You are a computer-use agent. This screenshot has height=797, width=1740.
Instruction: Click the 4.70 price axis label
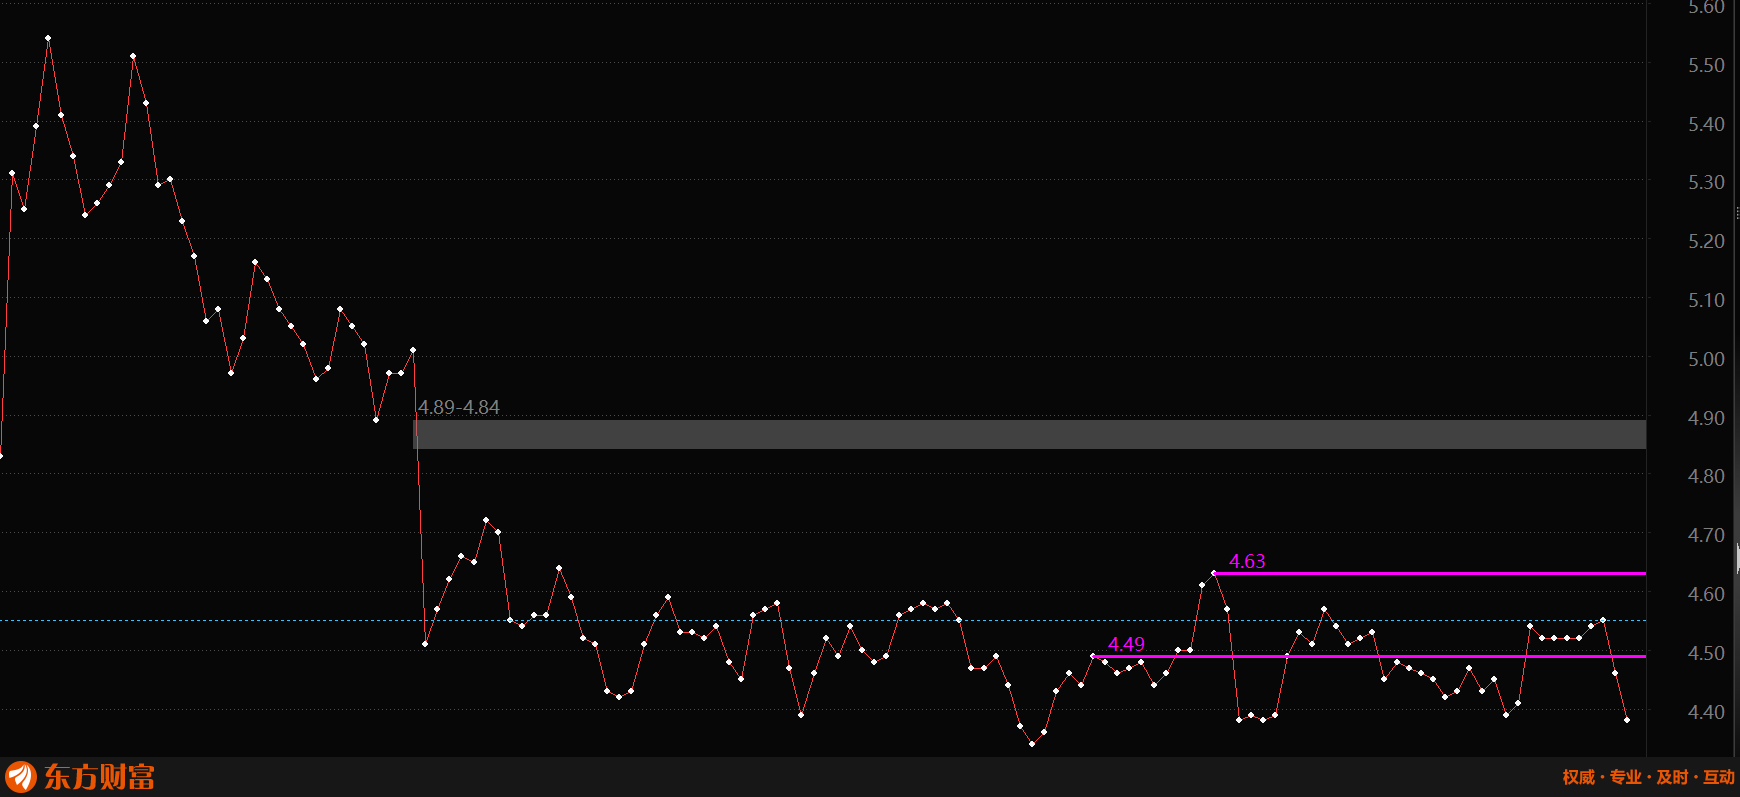(x=1706, y=535)
